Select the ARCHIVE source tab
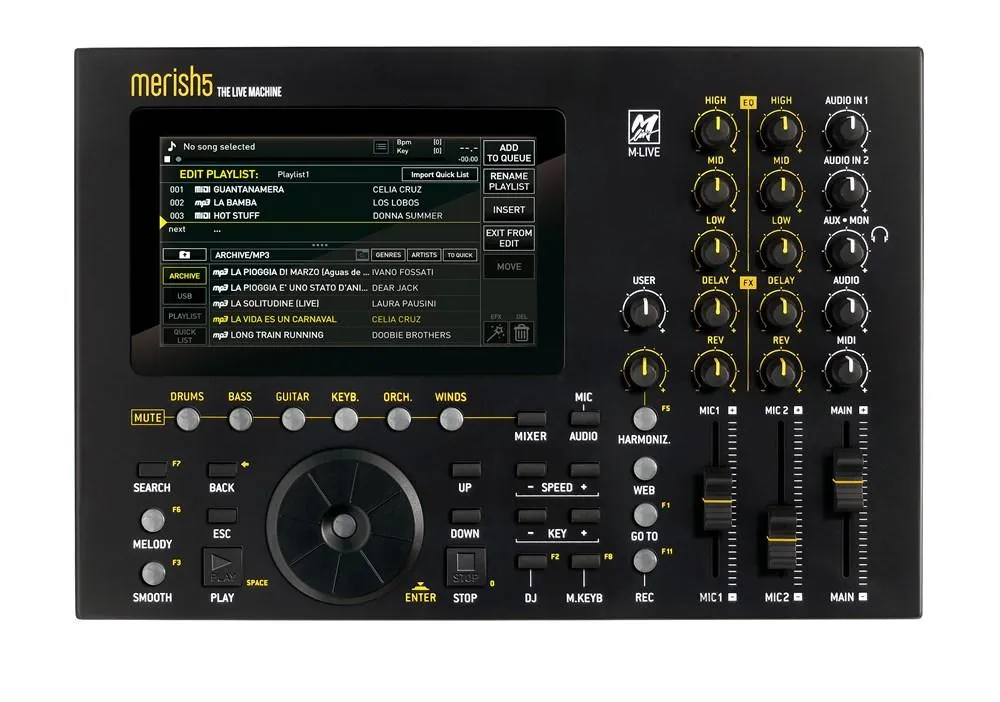Image resolution: width=1000 pixels, height=702 pixels. pos(185,276)
